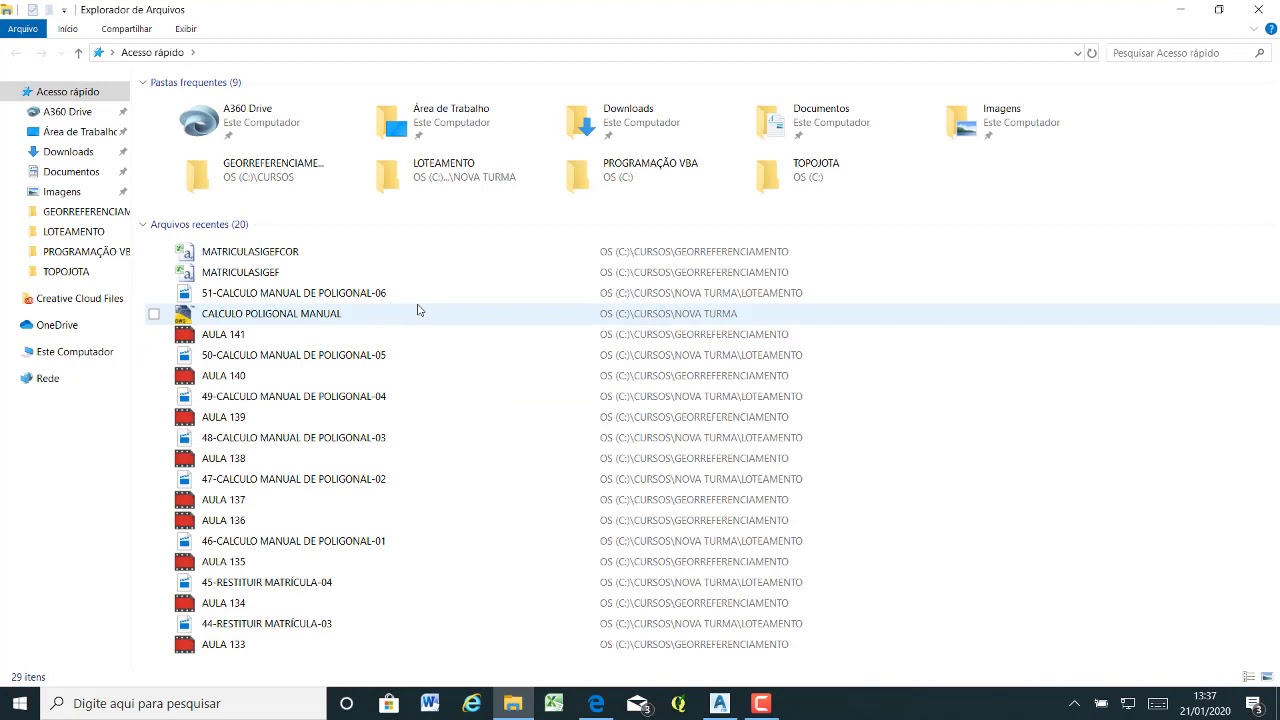Screen dimensions: 1280x720
Task: Click the chevron after Acesso rápido in address bar
Action: point(193,53)
